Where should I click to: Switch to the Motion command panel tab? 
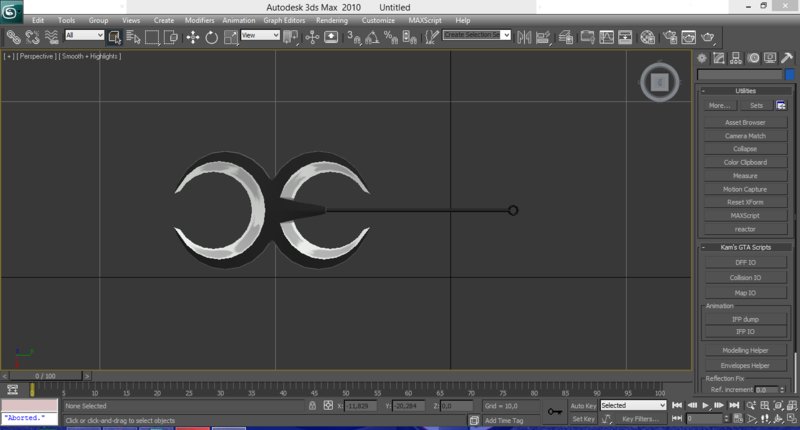click(753, 58)
